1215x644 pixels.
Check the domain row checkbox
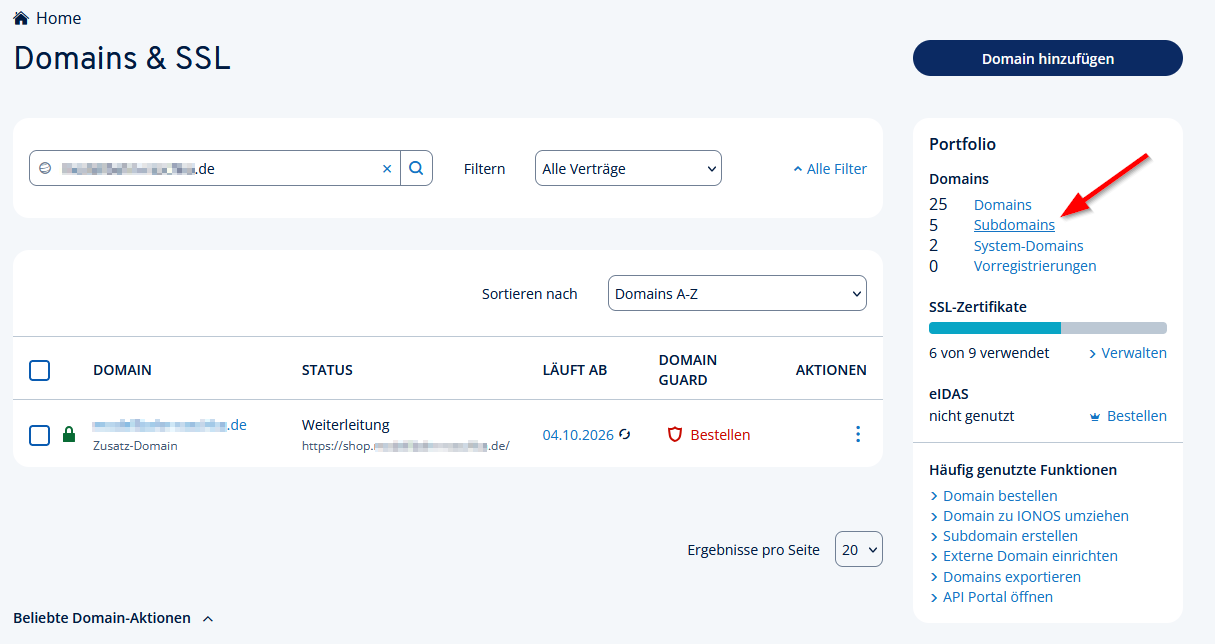point(39,435)
